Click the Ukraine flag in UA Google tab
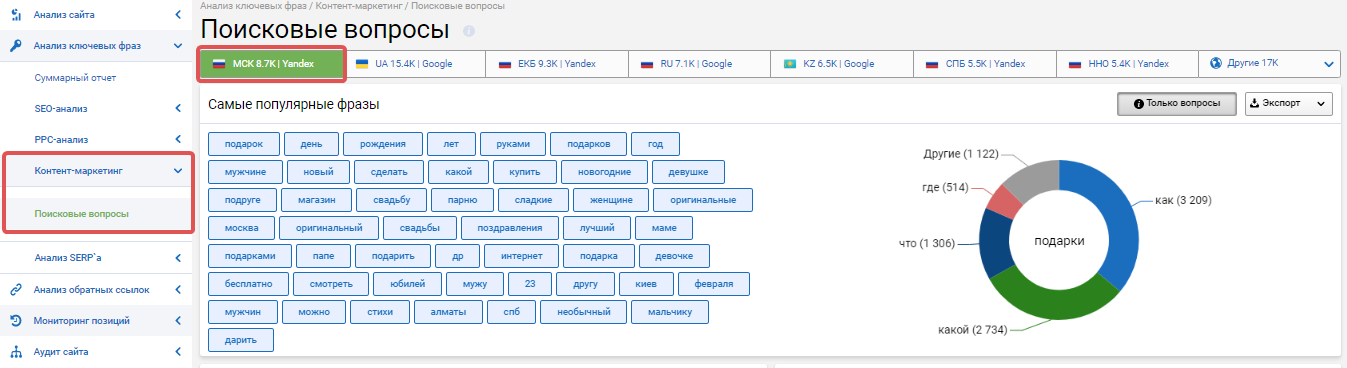The height and width of the screenshot is (368, 1347). [x=361, y=63]
